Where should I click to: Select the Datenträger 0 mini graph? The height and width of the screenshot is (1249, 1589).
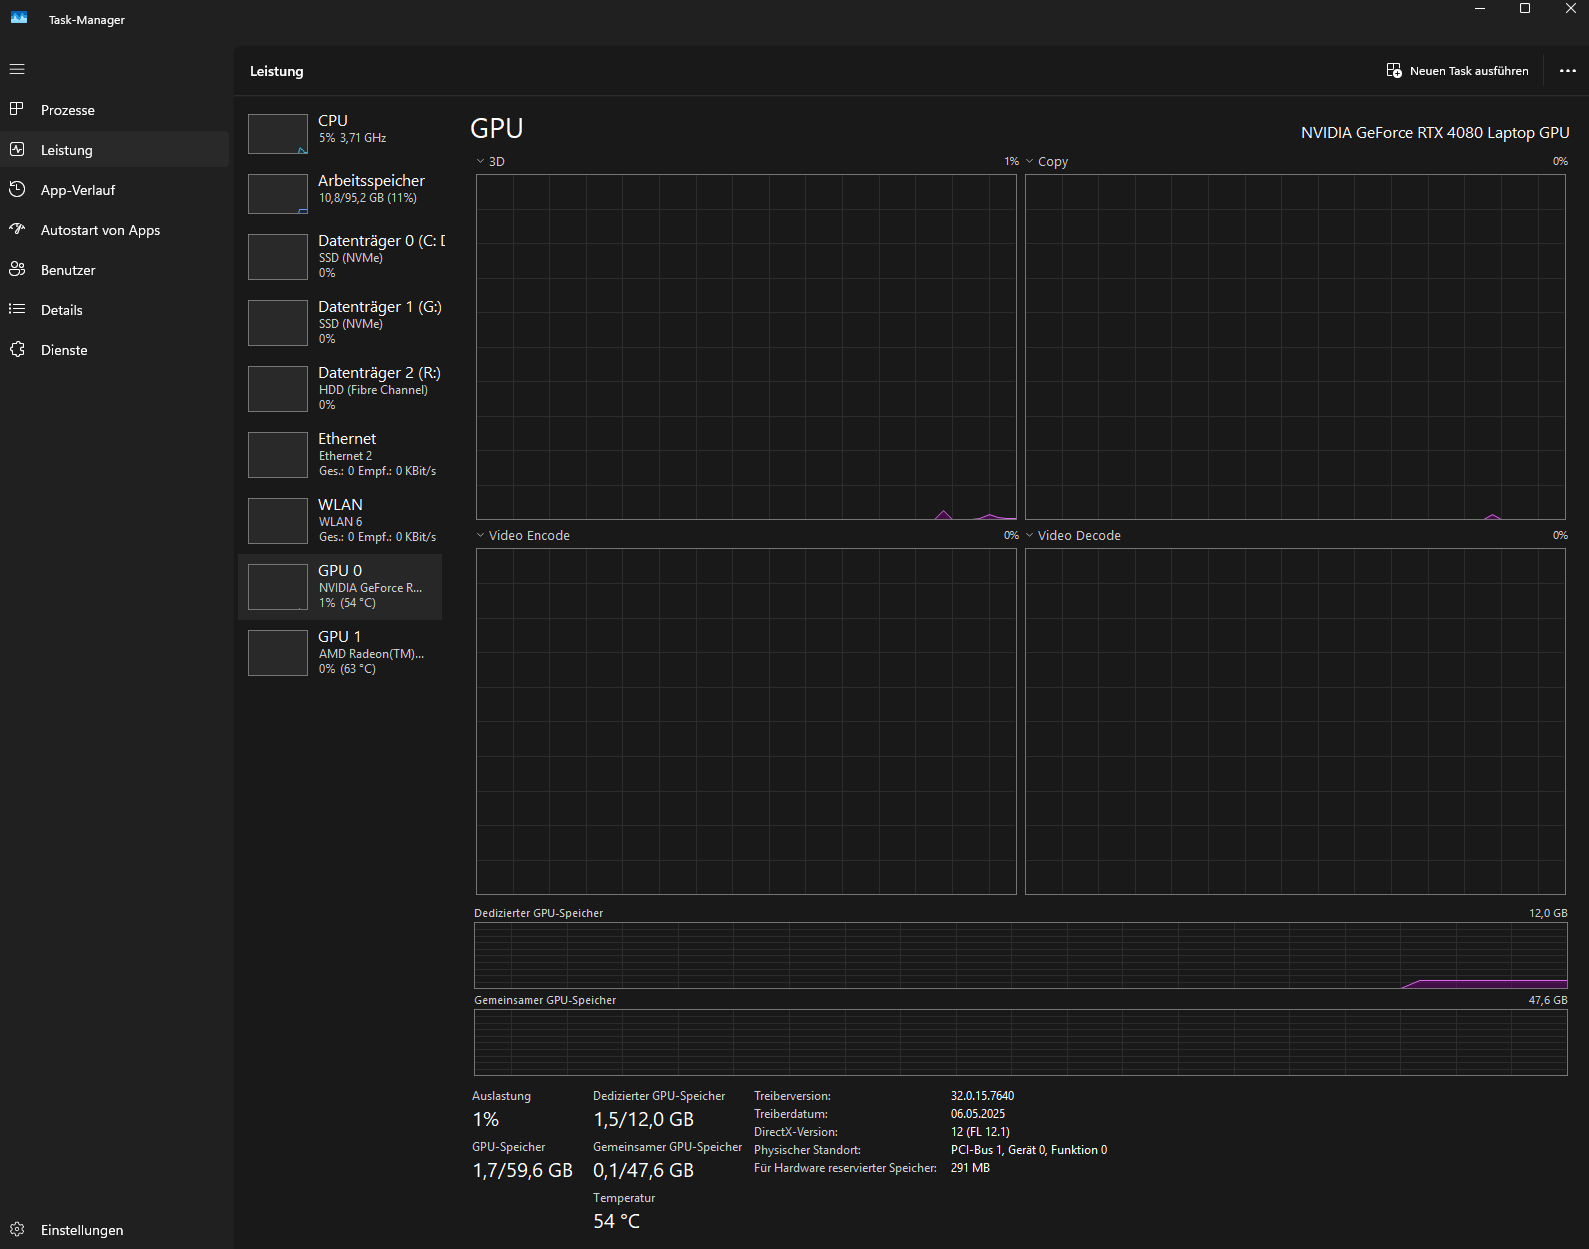(278, 257)
